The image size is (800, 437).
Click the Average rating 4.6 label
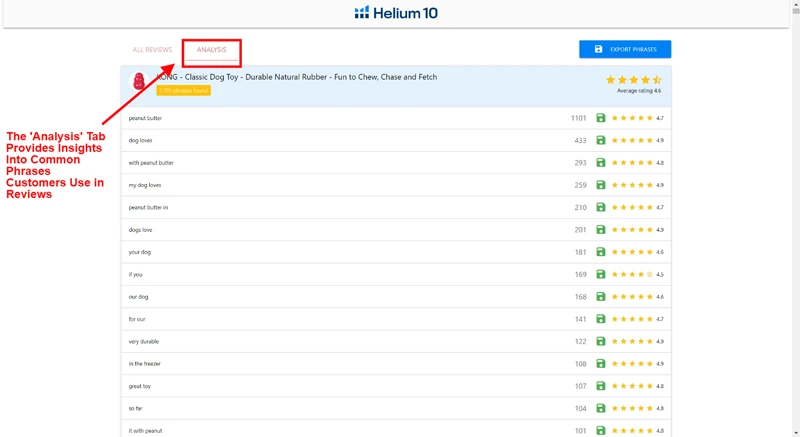pyautogui.click(x=639, y=91)
